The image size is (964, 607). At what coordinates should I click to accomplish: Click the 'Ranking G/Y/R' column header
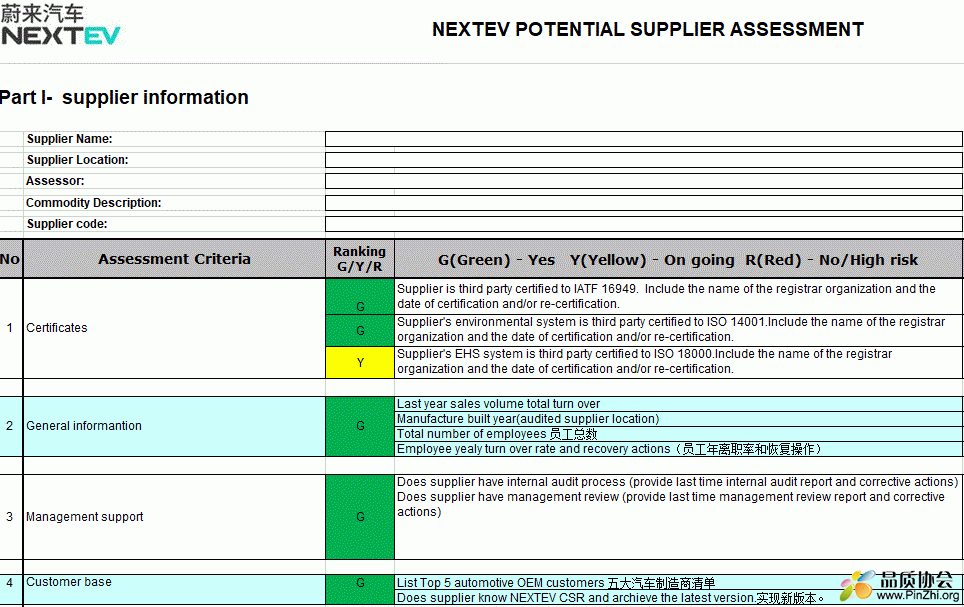[x=360, y=259]
